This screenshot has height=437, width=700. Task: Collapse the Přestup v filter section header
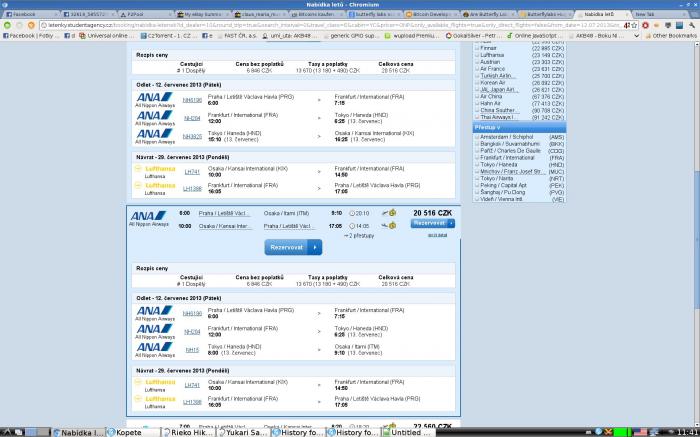tap(519, 128)
